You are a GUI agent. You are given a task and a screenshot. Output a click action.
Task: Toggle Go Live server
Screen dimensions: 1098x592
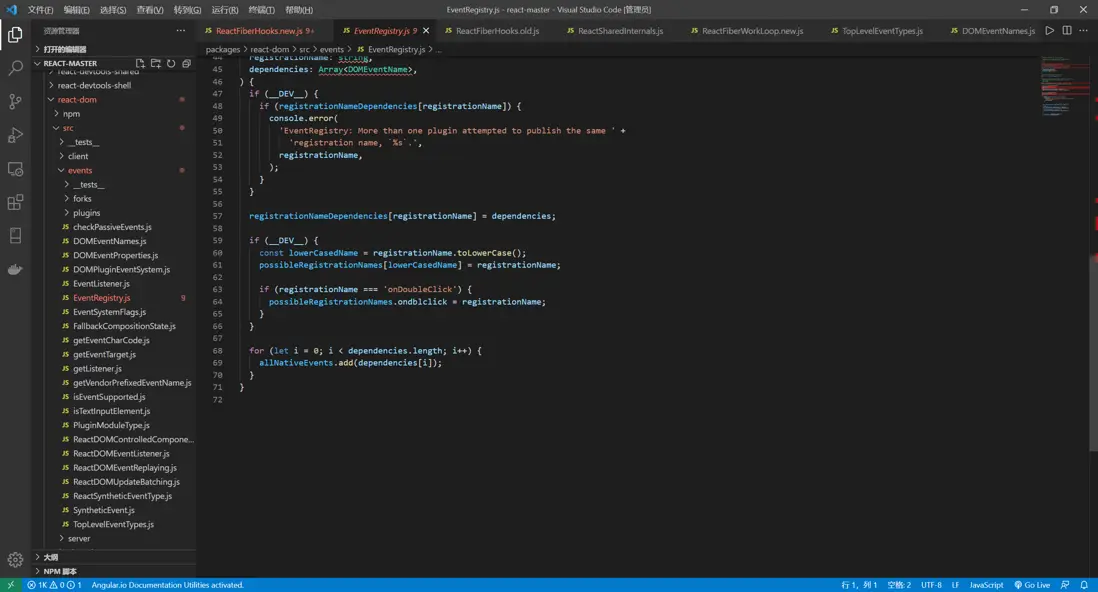[1032, 585]
